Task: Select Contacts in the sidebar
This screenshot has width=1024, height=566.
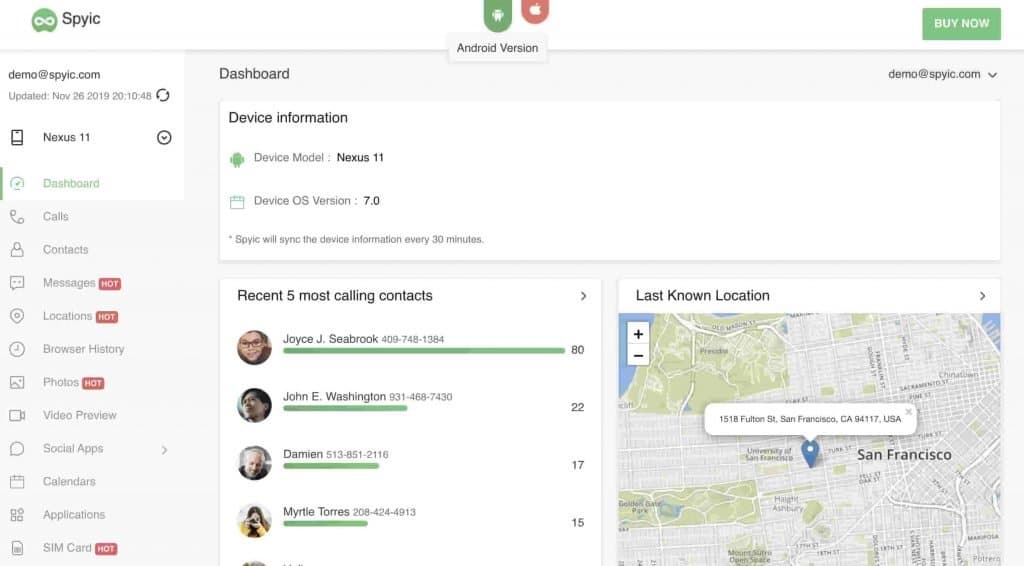Action: [65, 250]
